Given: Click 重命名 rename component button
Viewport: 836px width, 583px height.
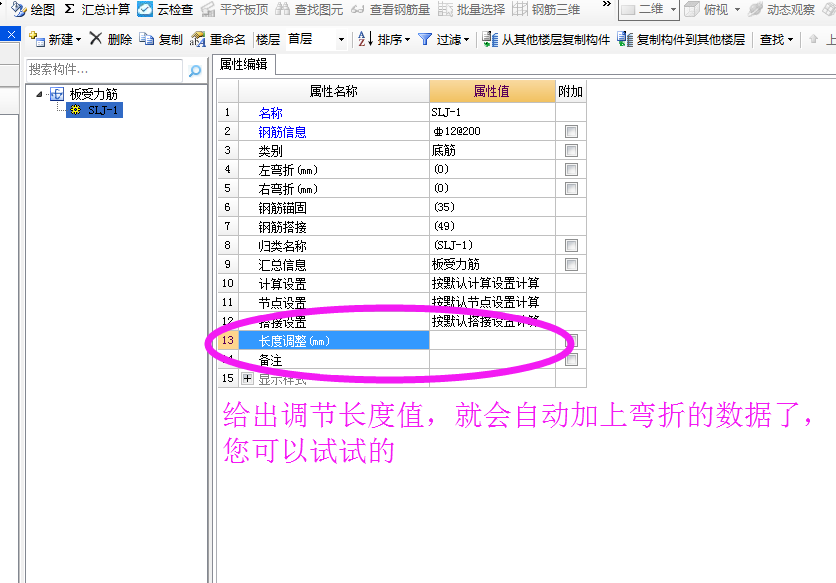Looking at the screenshot, I should 218,39.
